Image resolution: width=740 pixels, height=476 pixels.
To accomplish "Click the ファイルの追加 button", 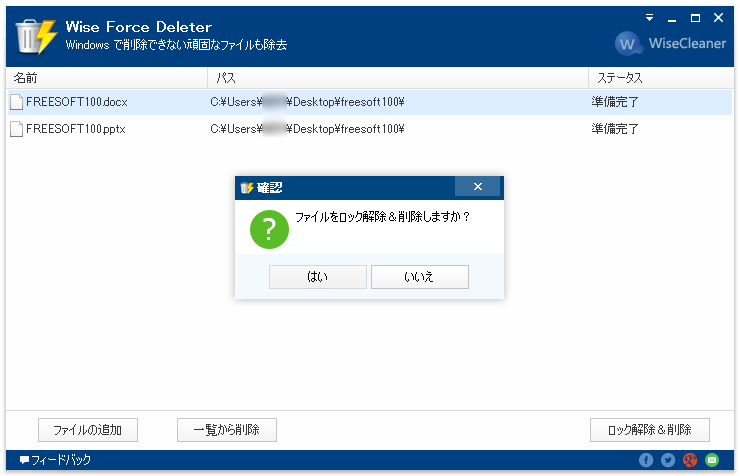I will pos(88,430).
